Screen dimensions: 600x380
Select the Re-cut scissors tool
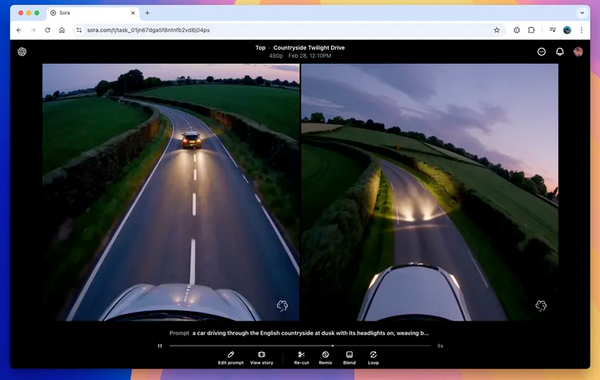click(x=302, y=358)
